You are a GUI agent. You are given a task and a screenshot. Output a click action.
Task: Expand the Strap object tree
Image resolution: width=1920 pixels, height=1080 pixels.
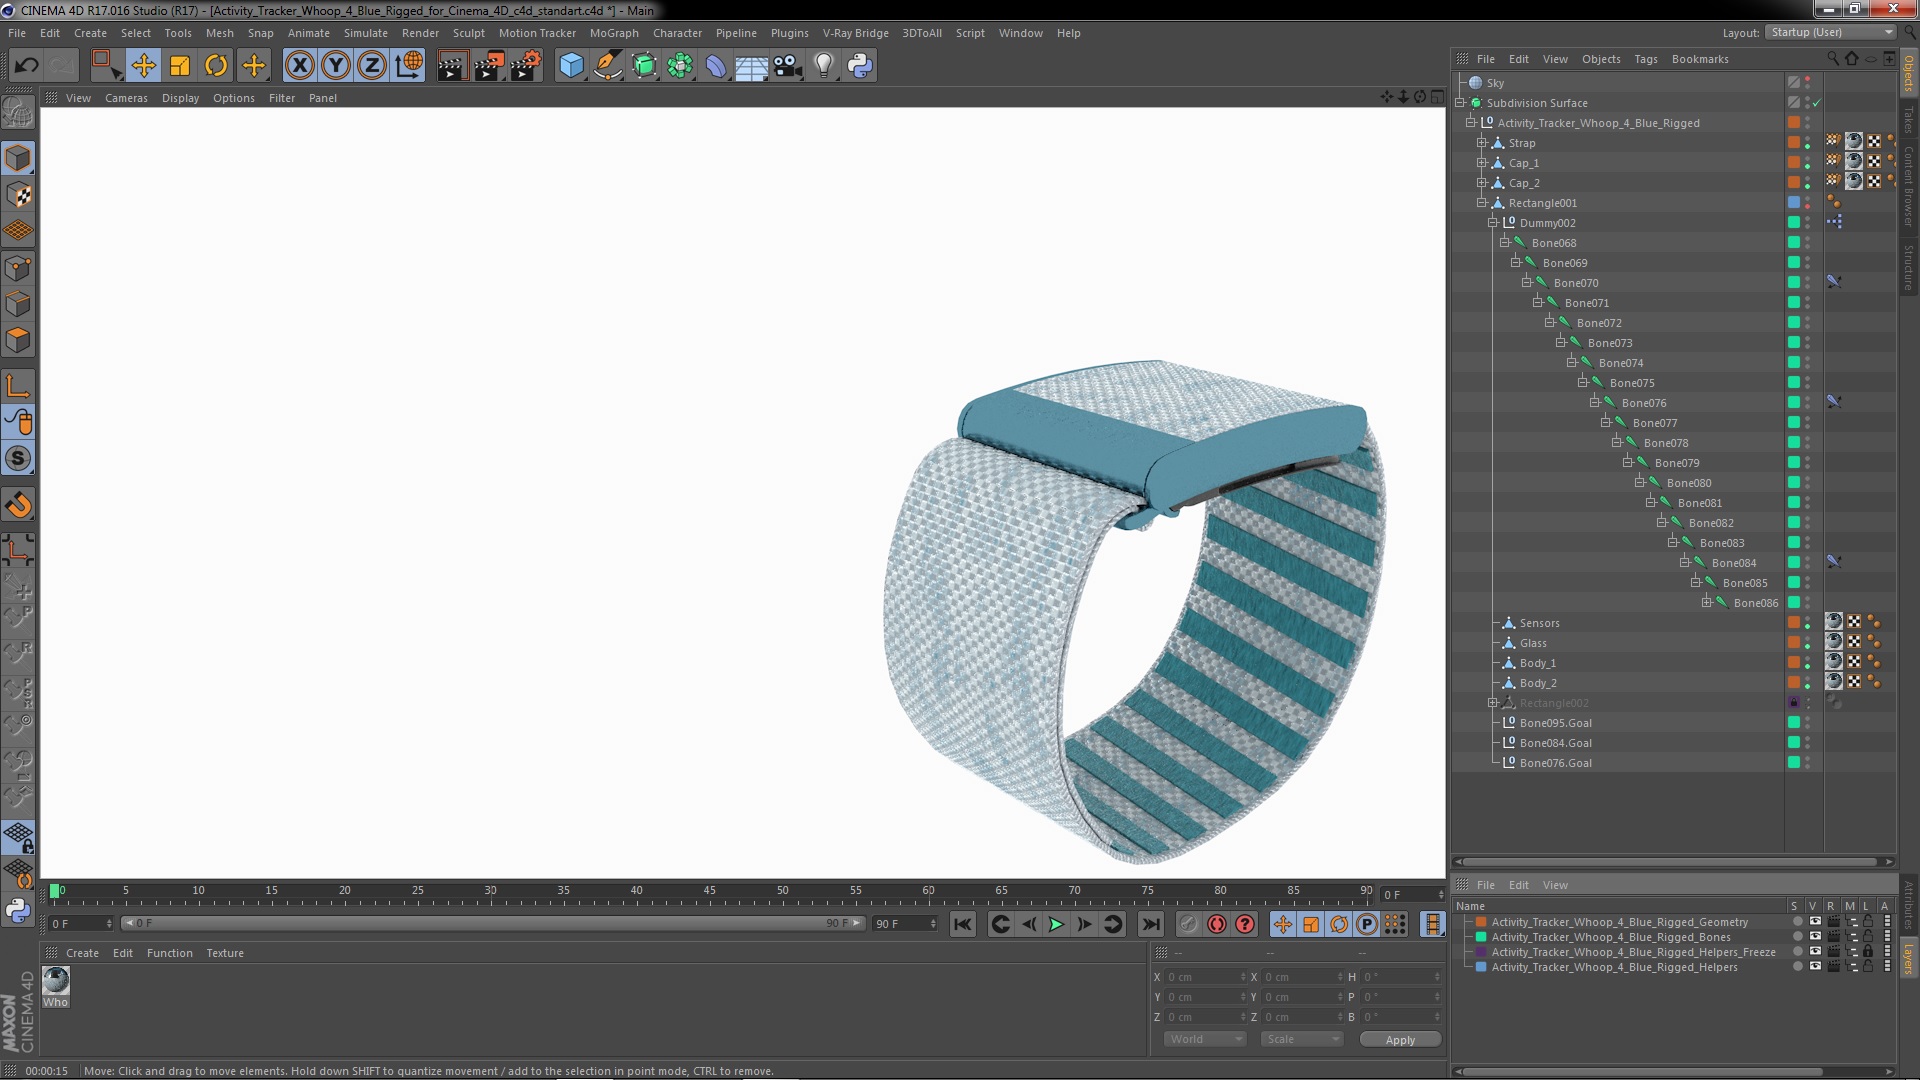(1482, 143)
